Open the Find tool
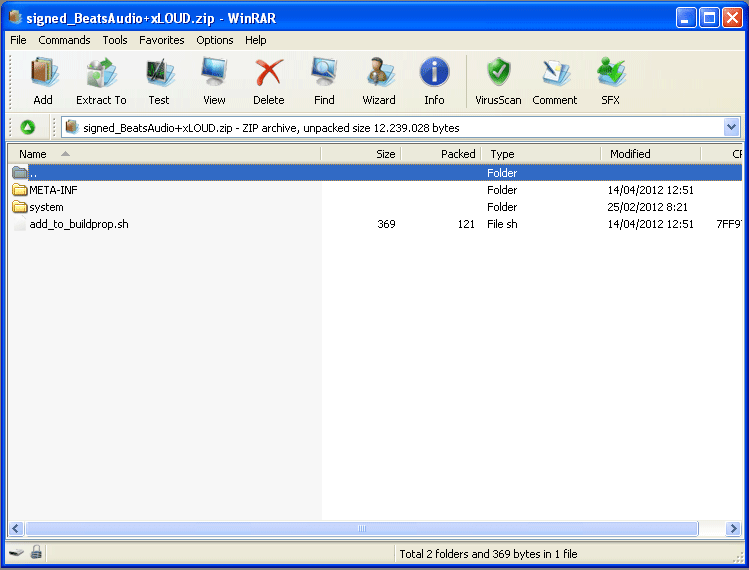The width and height of the screenshot is (749, 570). pyautogui.click(x=324, y=72)
